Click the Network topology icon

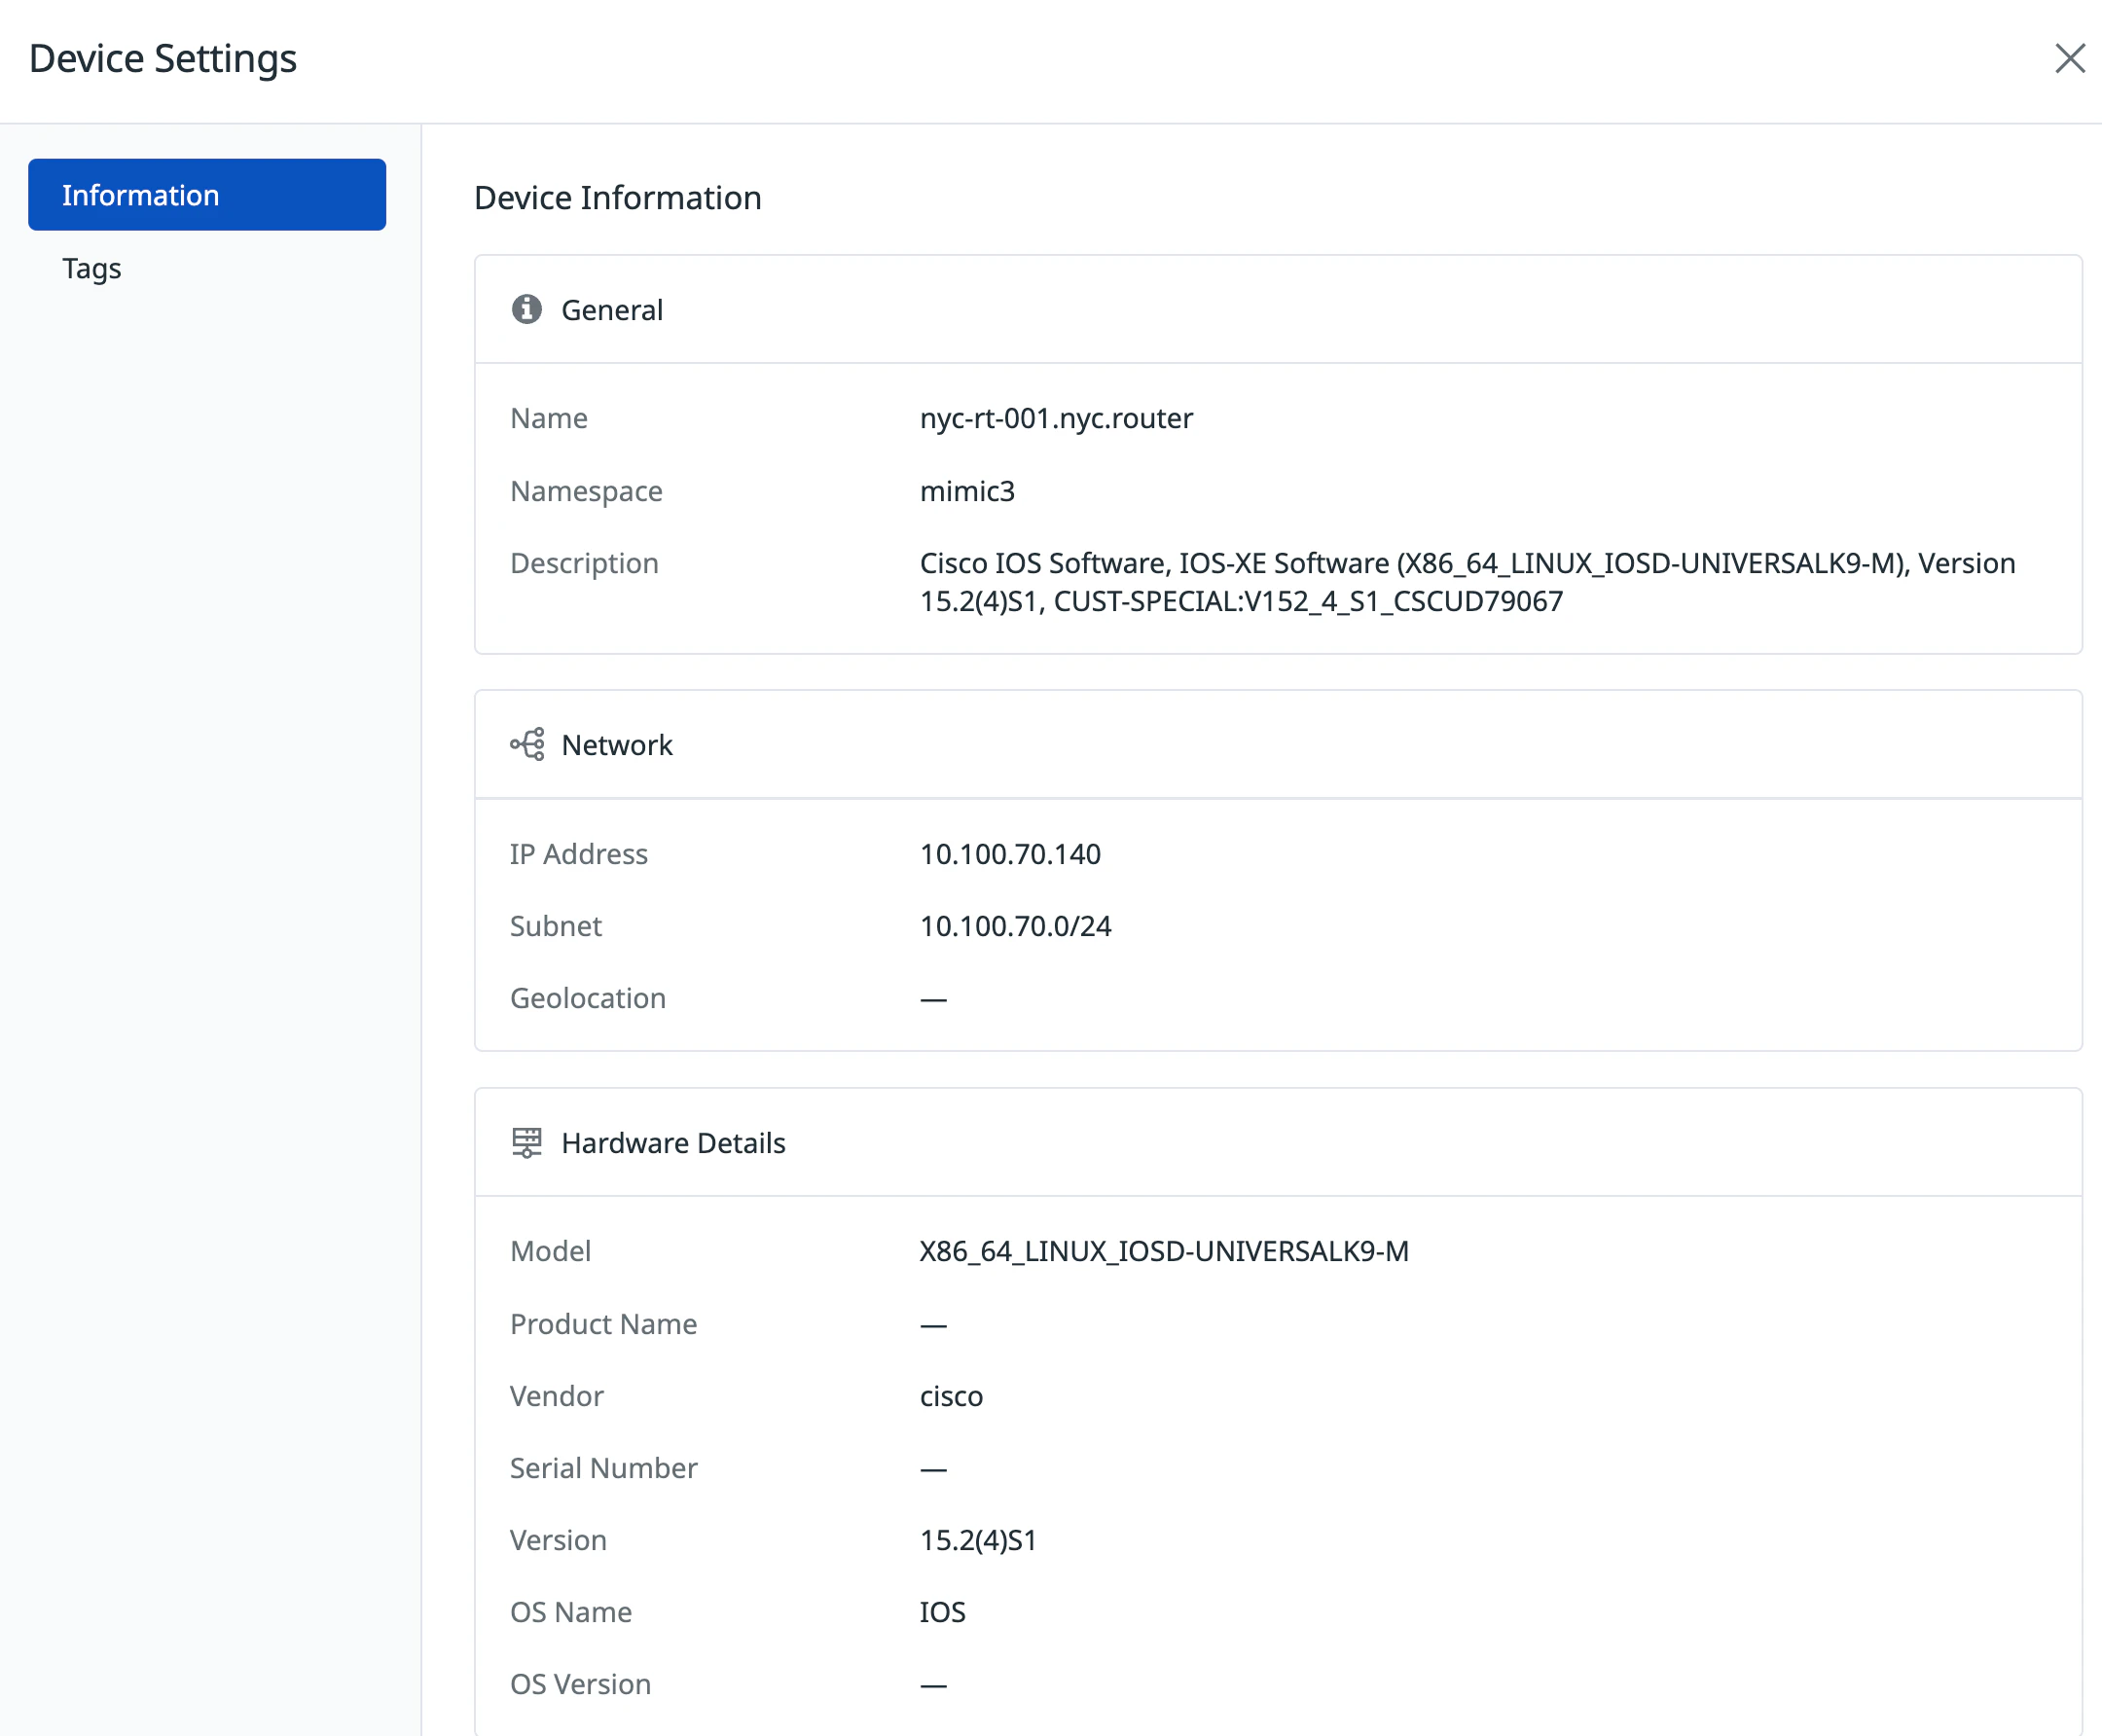(x=526, y=745)
